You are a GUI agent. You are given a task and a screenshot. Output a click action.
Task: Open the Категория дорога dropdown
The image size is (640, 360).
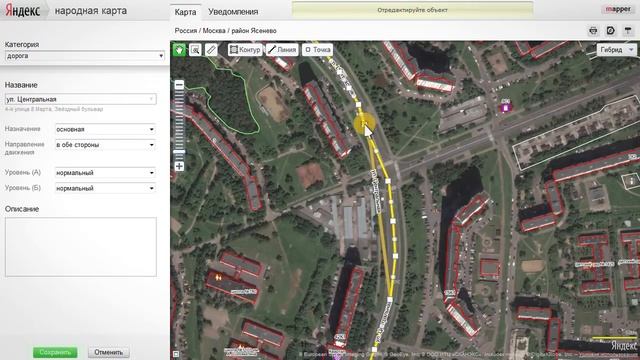pyautogui.click(x=85, y=56)
